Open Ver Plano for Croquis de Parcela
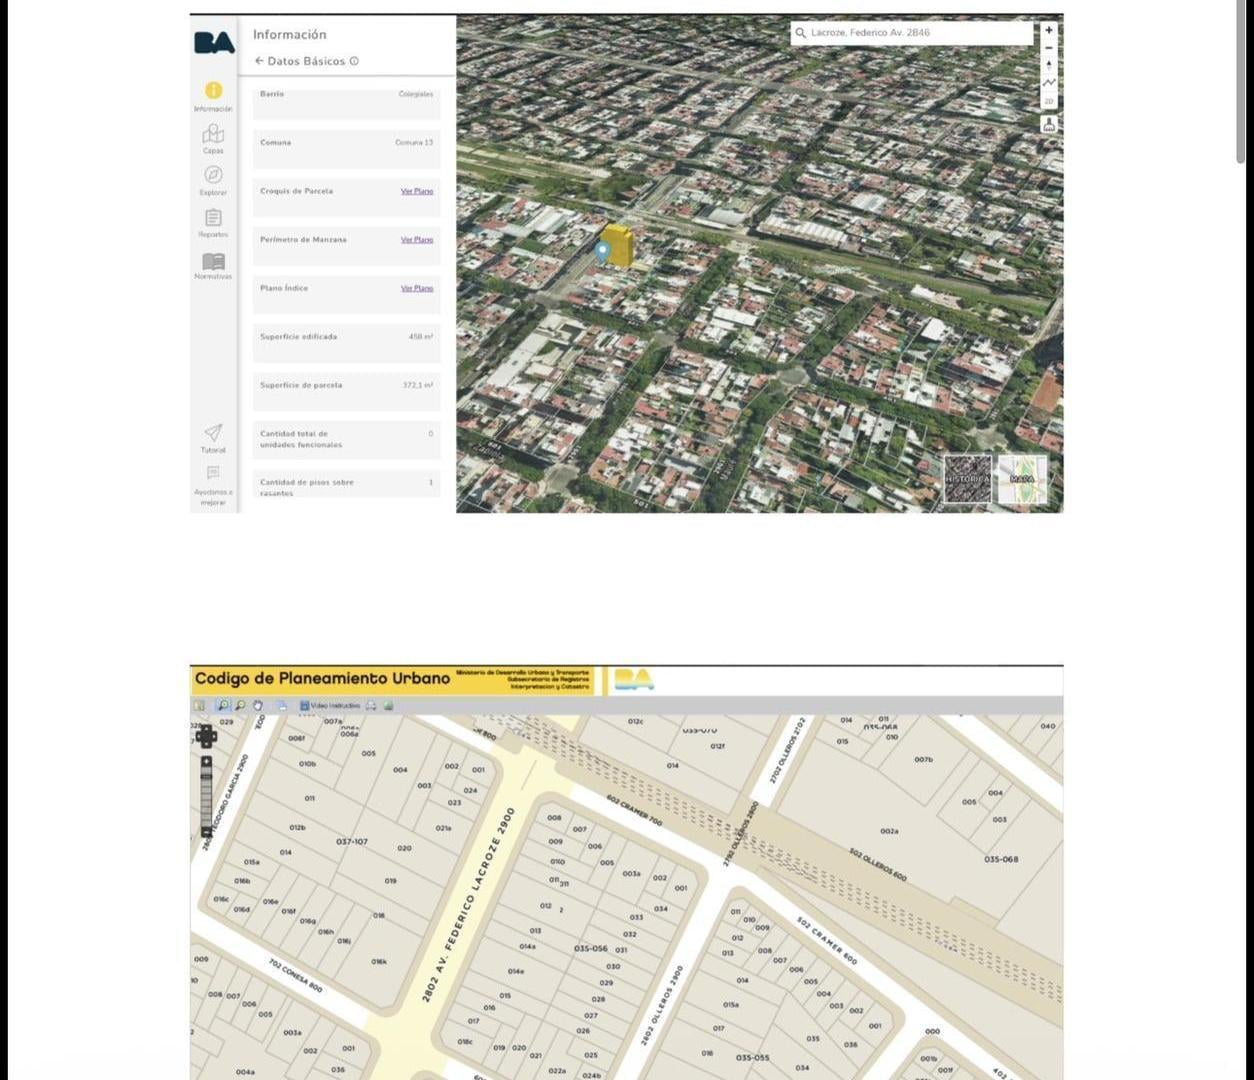The image size is (1254, 1080). (417, 191)
